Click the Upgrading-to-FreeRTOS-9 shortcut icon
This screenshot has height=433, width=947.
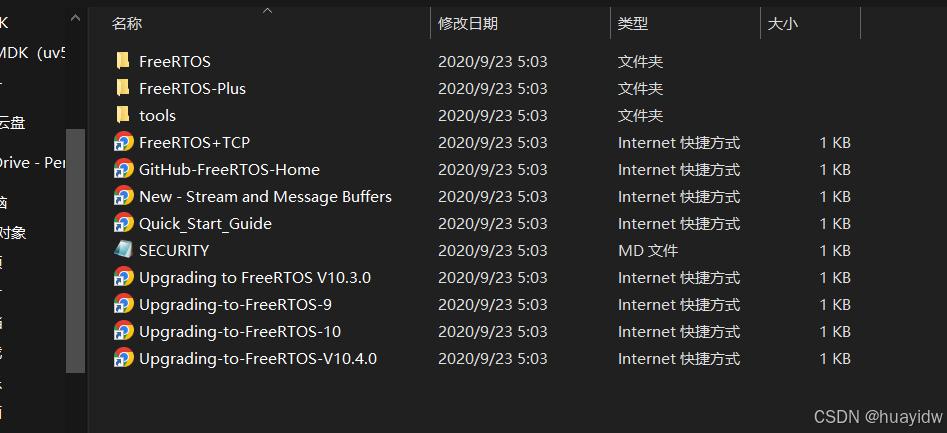[124, 304]
